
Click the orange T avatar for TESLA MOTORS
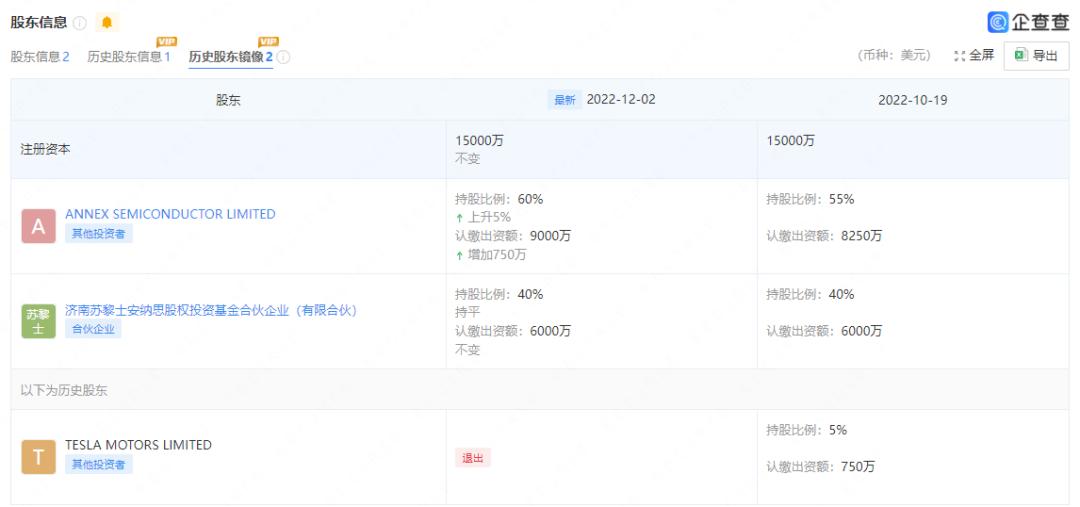pyautogui.click(x=39, y=457)
